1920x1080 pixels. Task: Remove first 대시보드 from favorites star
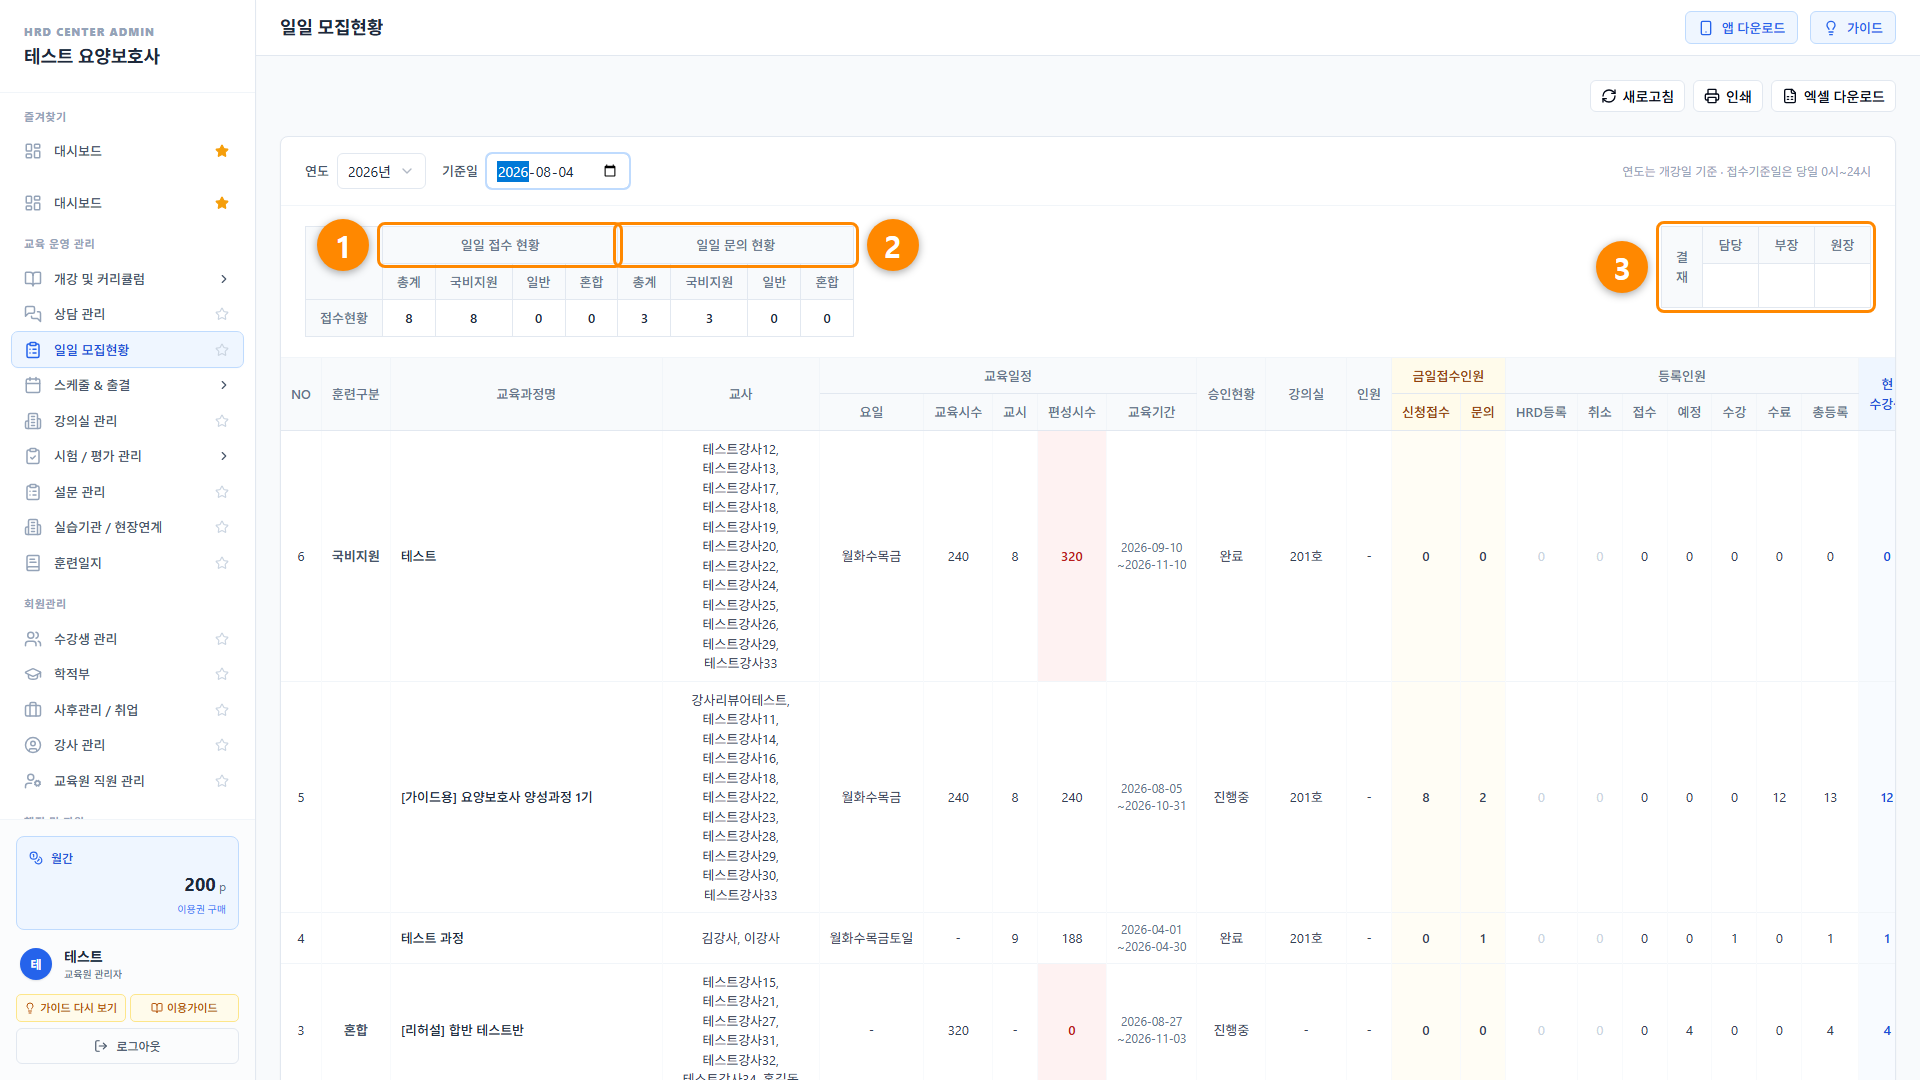[222, 151]
